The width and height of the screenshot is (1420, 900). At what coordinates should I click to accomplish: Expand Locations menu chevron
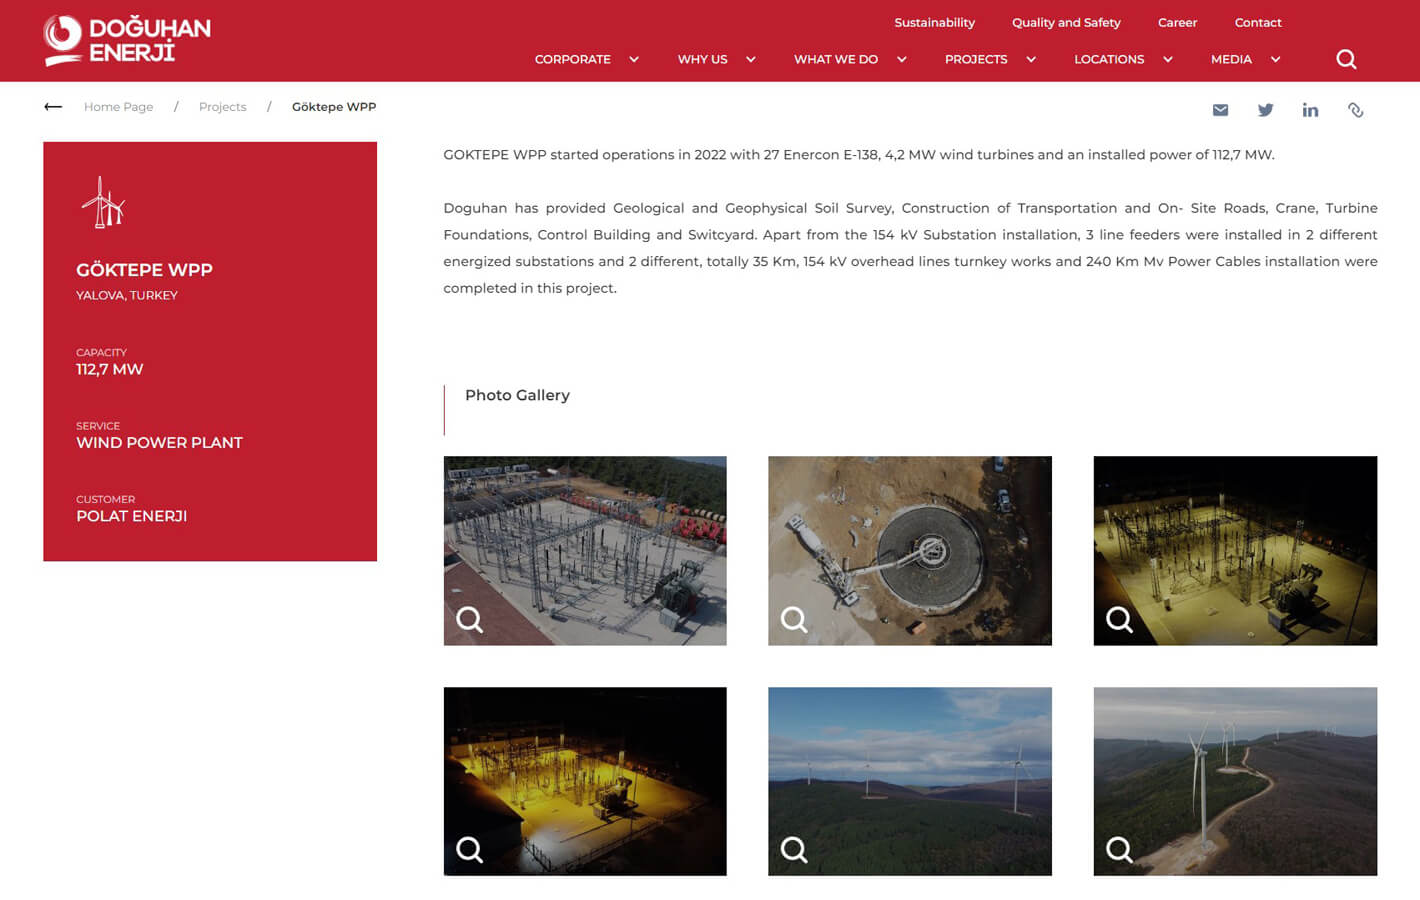(x=1168, y=59)
